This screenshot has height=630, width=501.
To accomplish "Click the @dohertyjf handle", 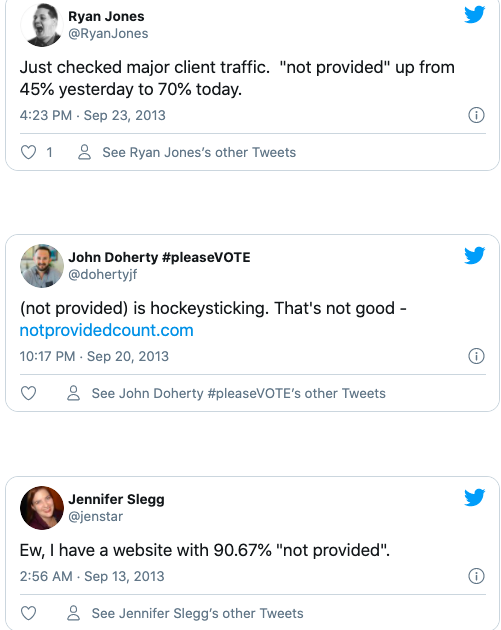I will click(103, 274).
